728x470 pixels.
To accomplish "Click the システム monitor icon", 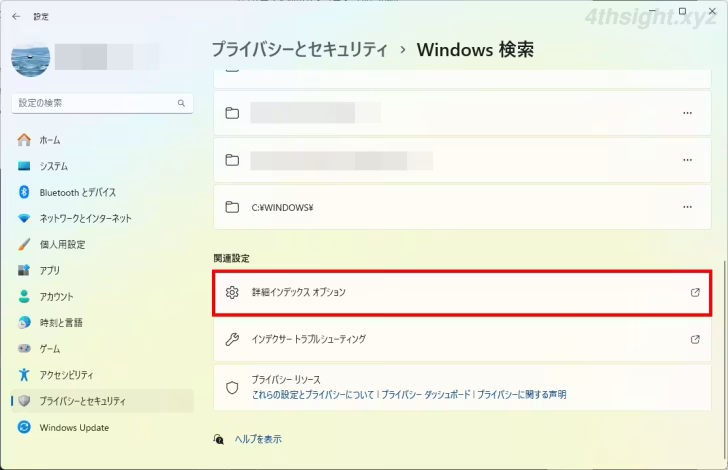I will tap(24, 166).
